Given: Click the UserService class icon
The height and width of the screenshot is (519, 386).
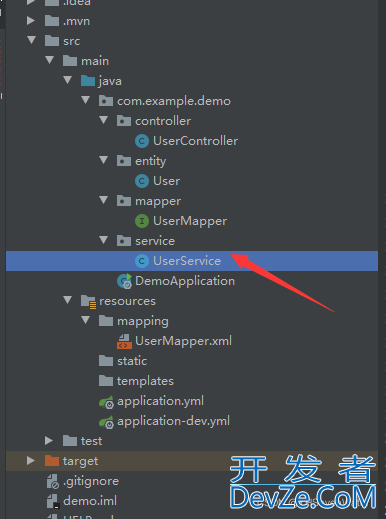Looking at the screenshot, I should click(142, 261).
